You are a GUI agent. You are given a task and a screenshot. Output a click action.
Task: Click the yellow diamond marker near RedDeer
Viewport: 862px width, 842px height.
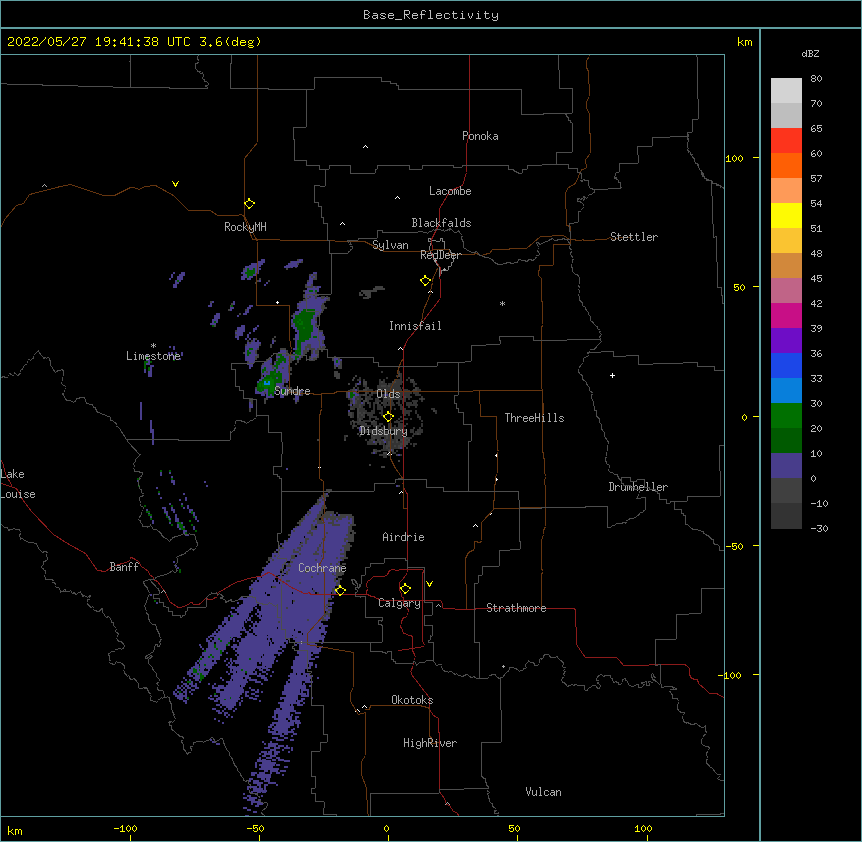coord(426,281)
